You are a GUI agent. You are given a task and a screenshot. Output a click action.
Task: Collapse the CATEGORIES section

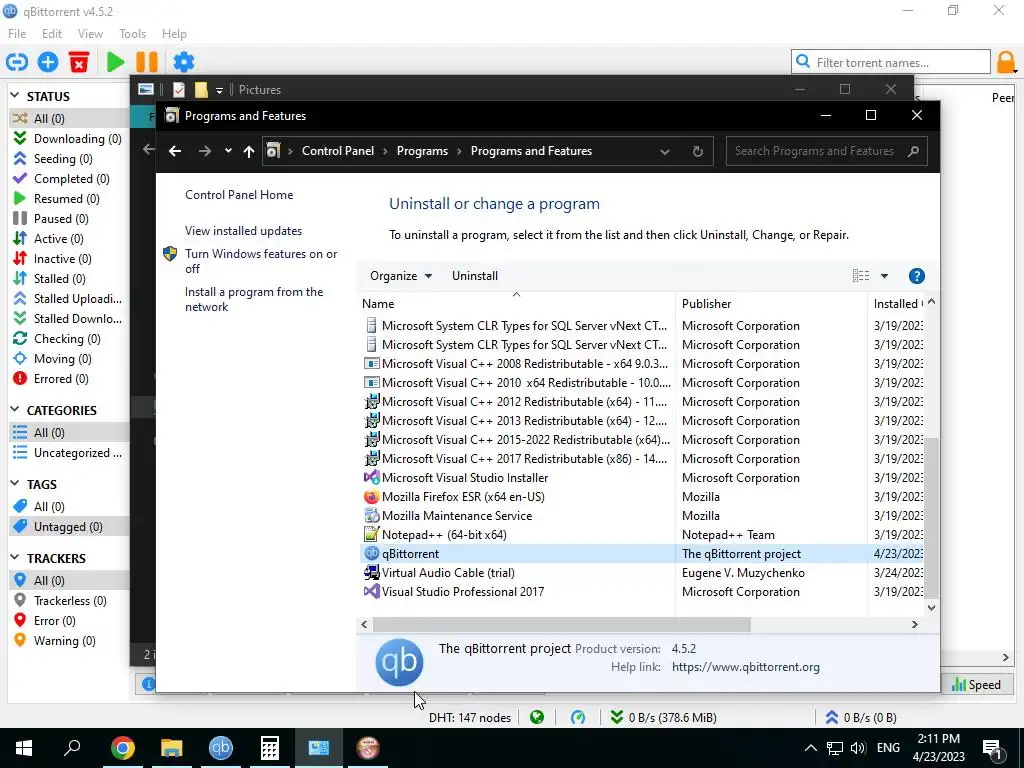[x=14, y=410]
